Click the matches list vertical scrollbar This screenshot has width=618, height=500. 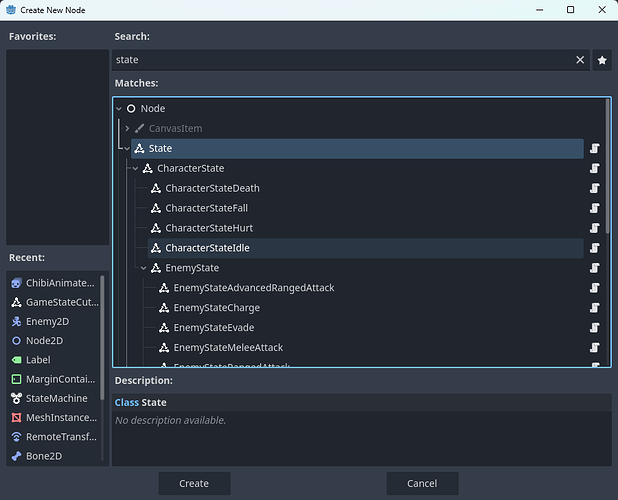(607, 165)
